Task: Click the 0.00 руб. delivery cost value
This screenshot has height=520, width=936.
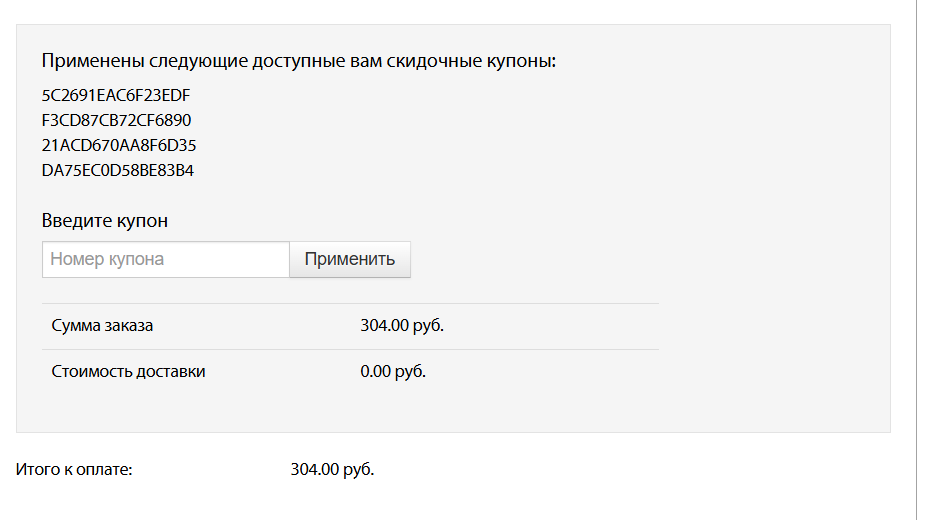Action: 393,372
